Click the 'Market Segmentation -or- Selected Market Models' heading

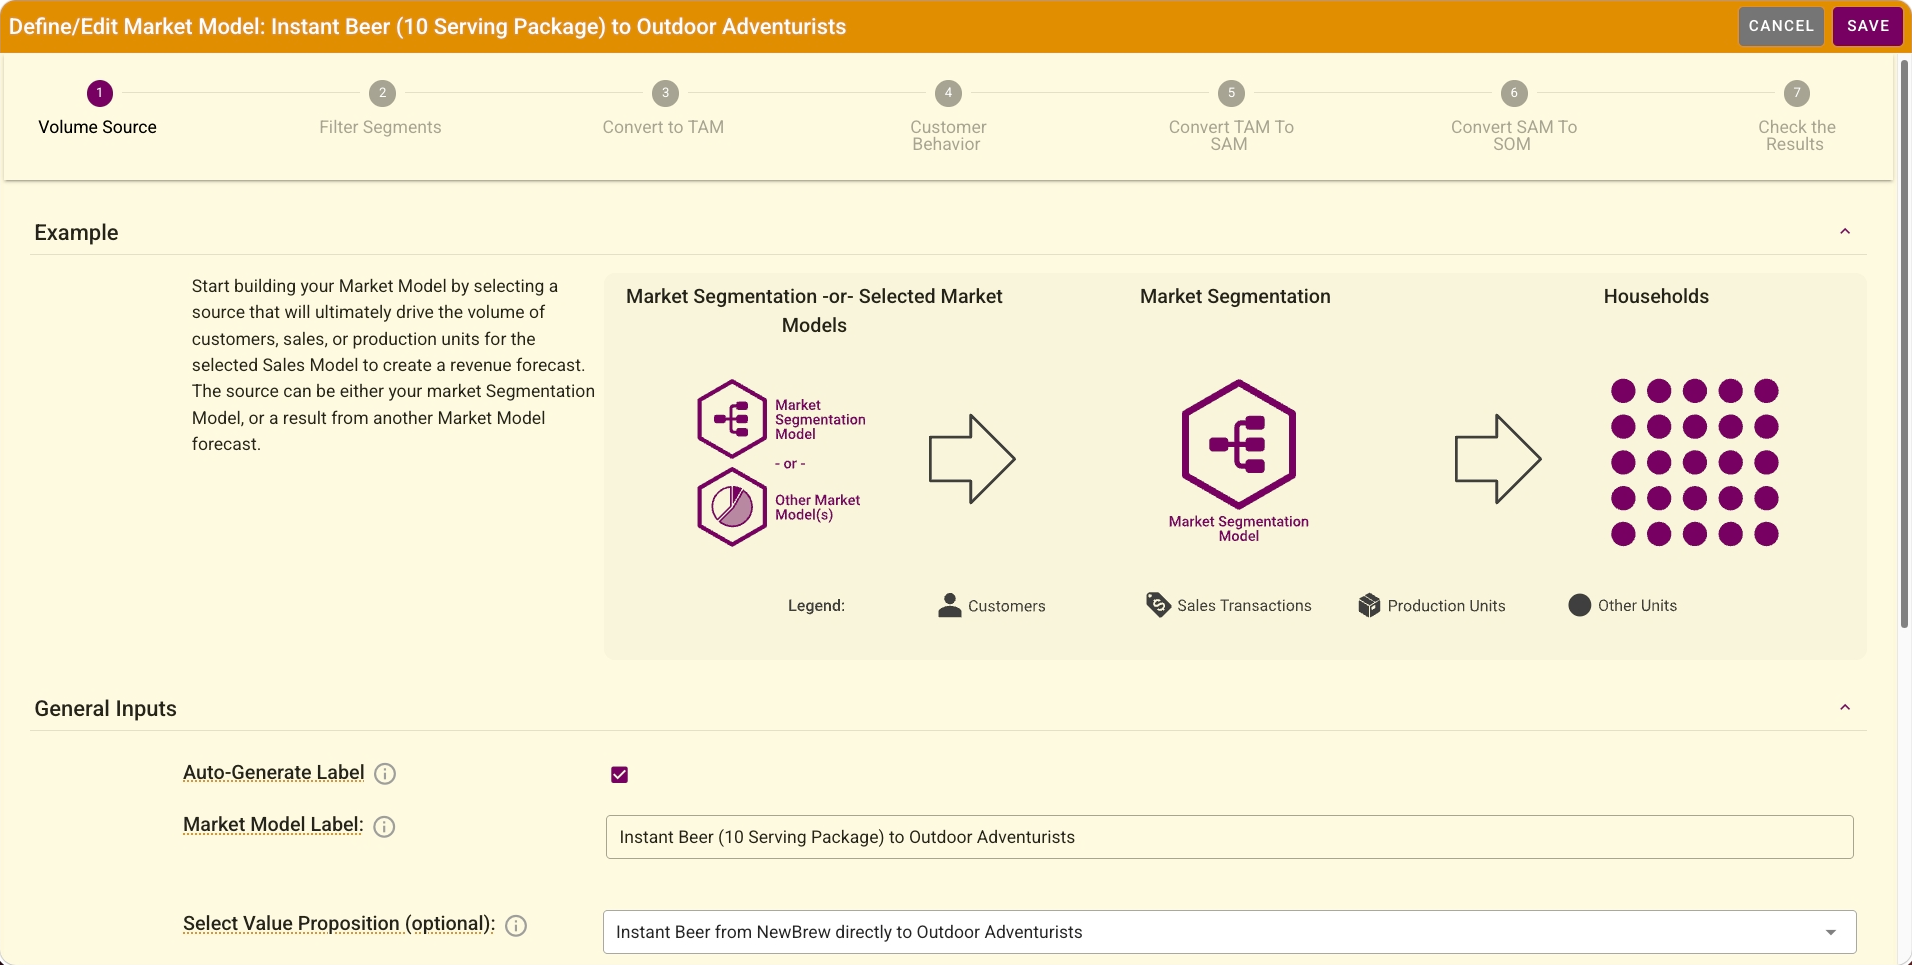click(814, 310)
